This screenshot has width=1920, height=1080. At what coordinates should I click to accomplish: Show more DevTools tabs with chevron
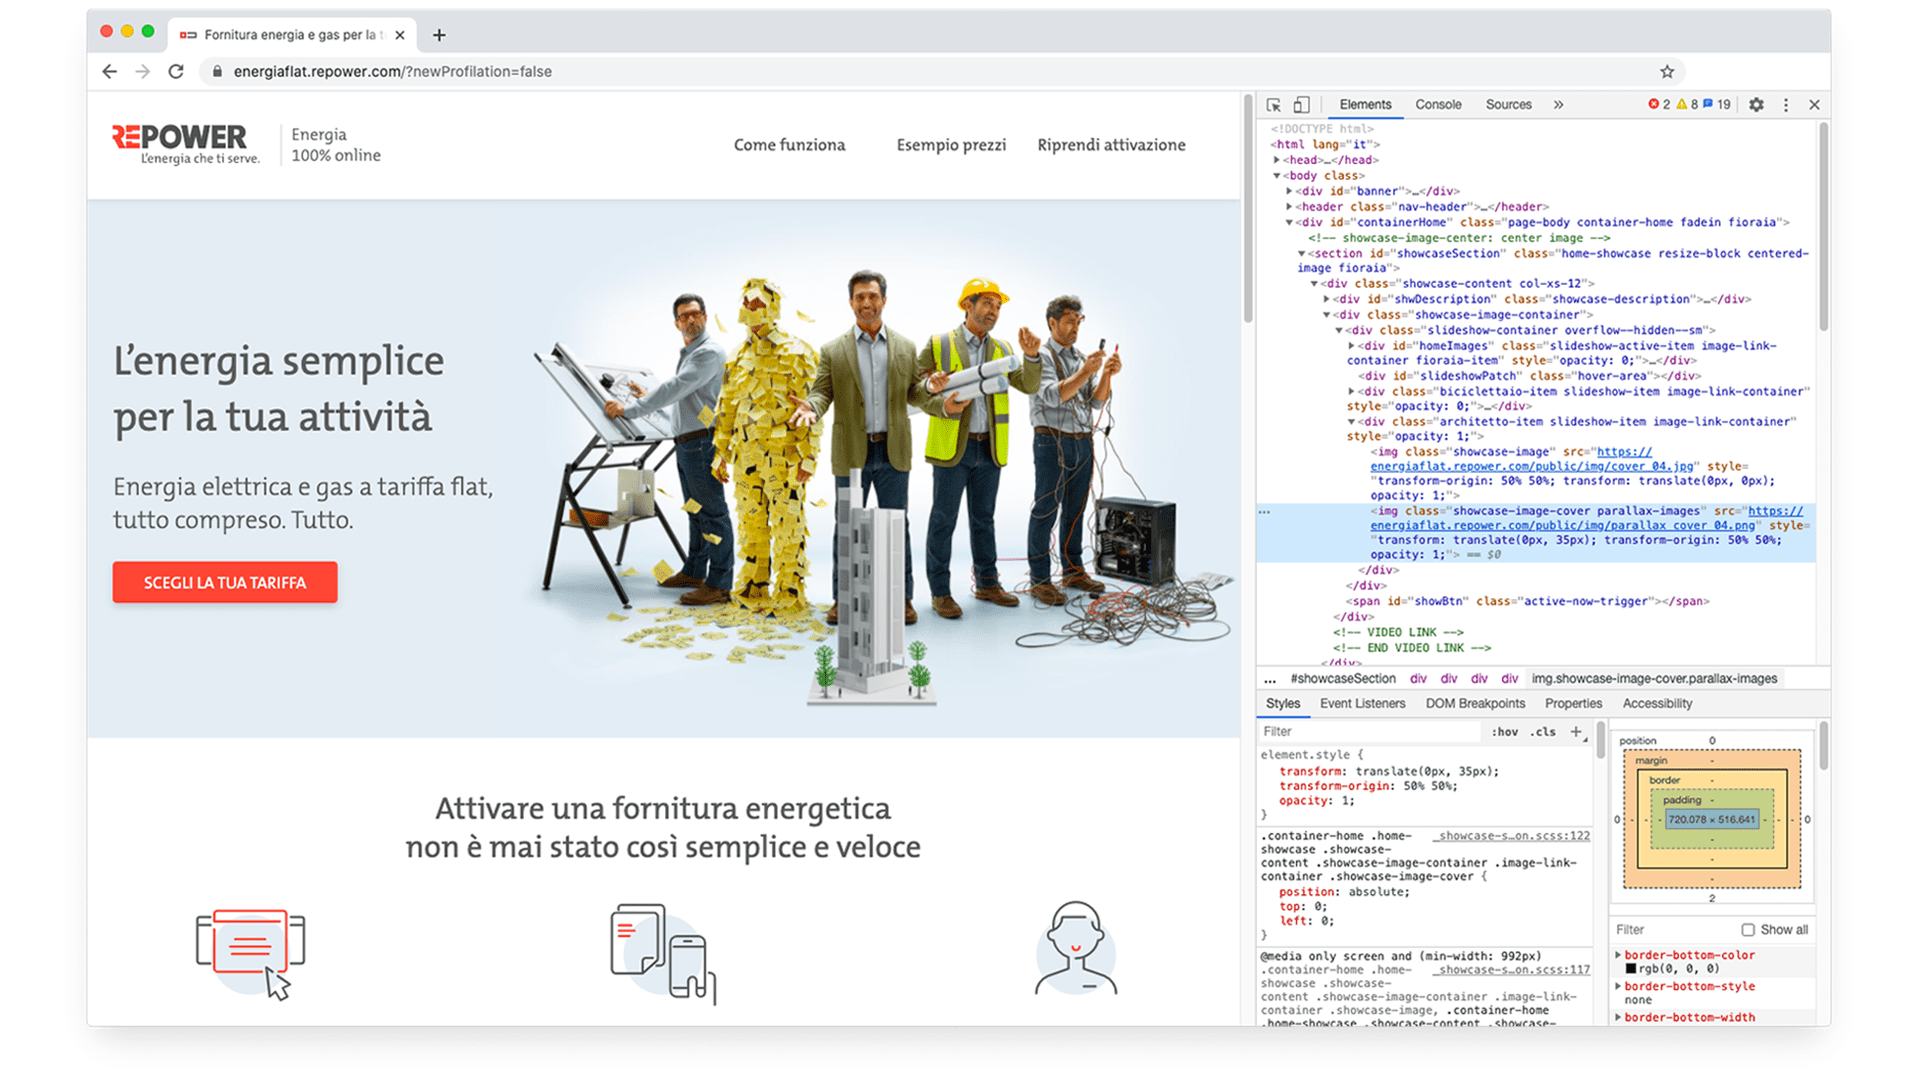pos(1558,105)
